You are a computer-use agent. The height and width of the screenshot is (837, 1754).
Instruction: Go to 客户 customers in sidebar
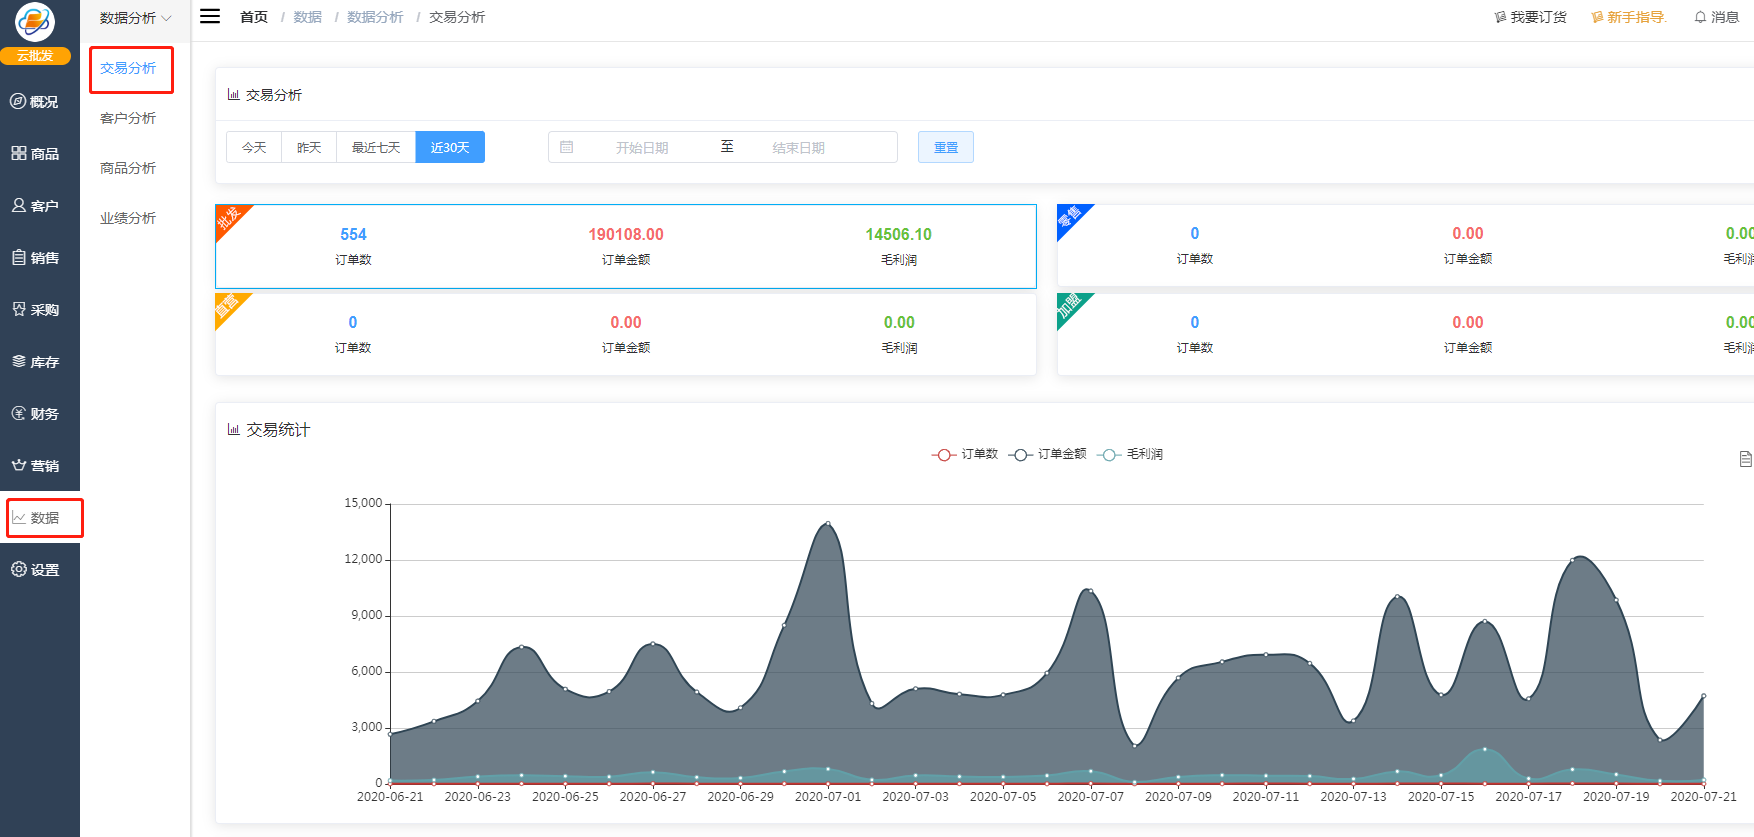coord(34,206)
